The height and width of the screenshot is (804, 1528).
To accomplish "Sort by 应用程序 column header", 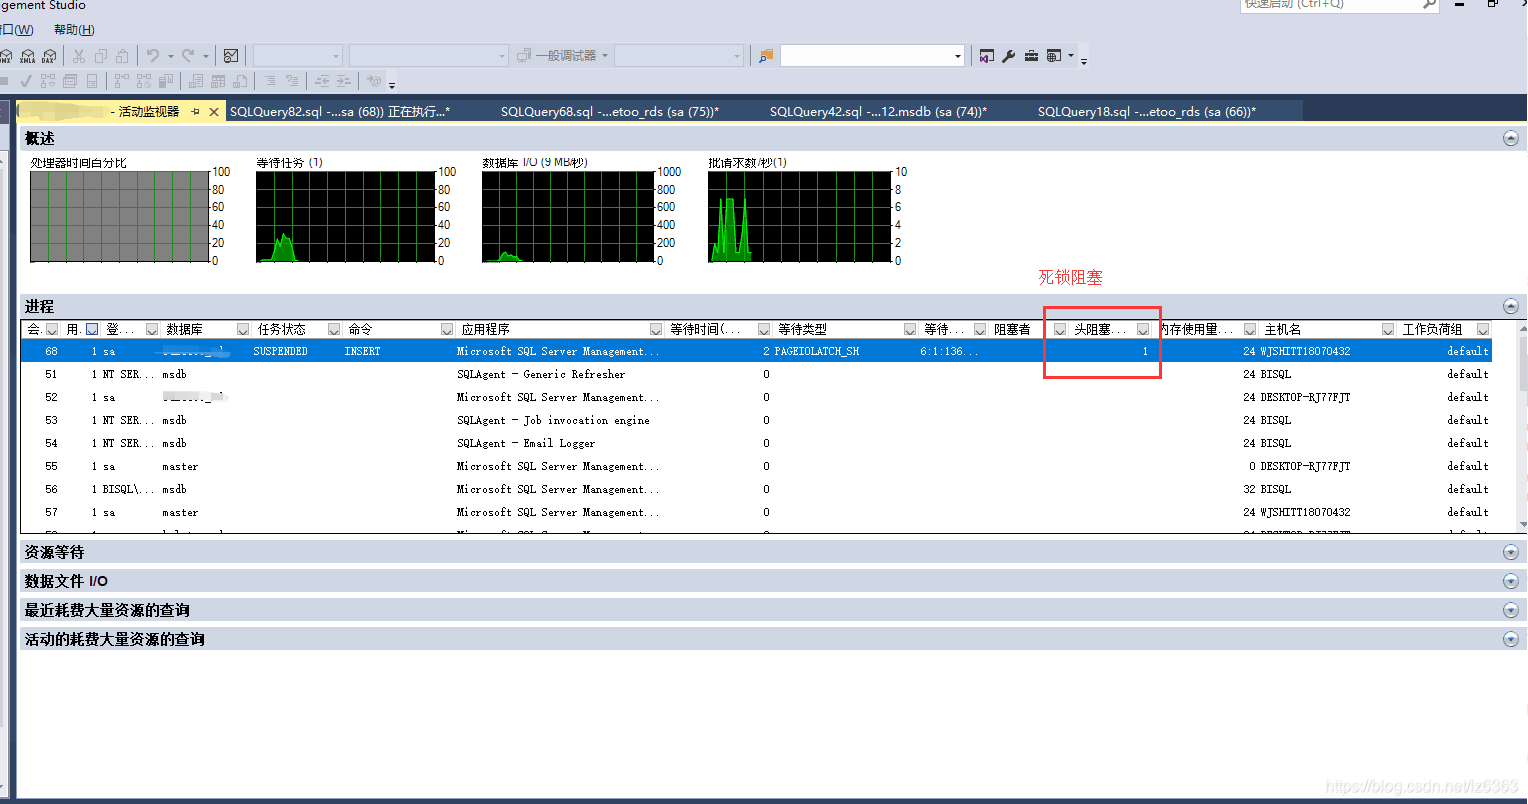I will (485, 329).
